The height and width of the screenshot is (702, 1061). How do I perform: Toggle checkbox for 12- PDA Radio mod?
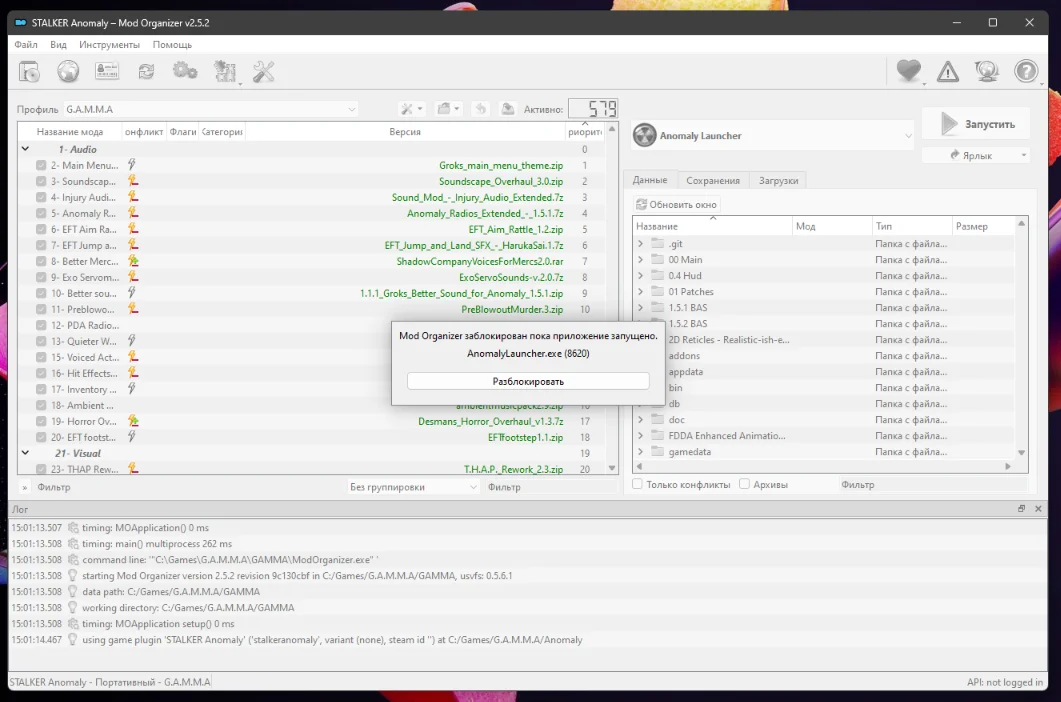pos(41,325)
